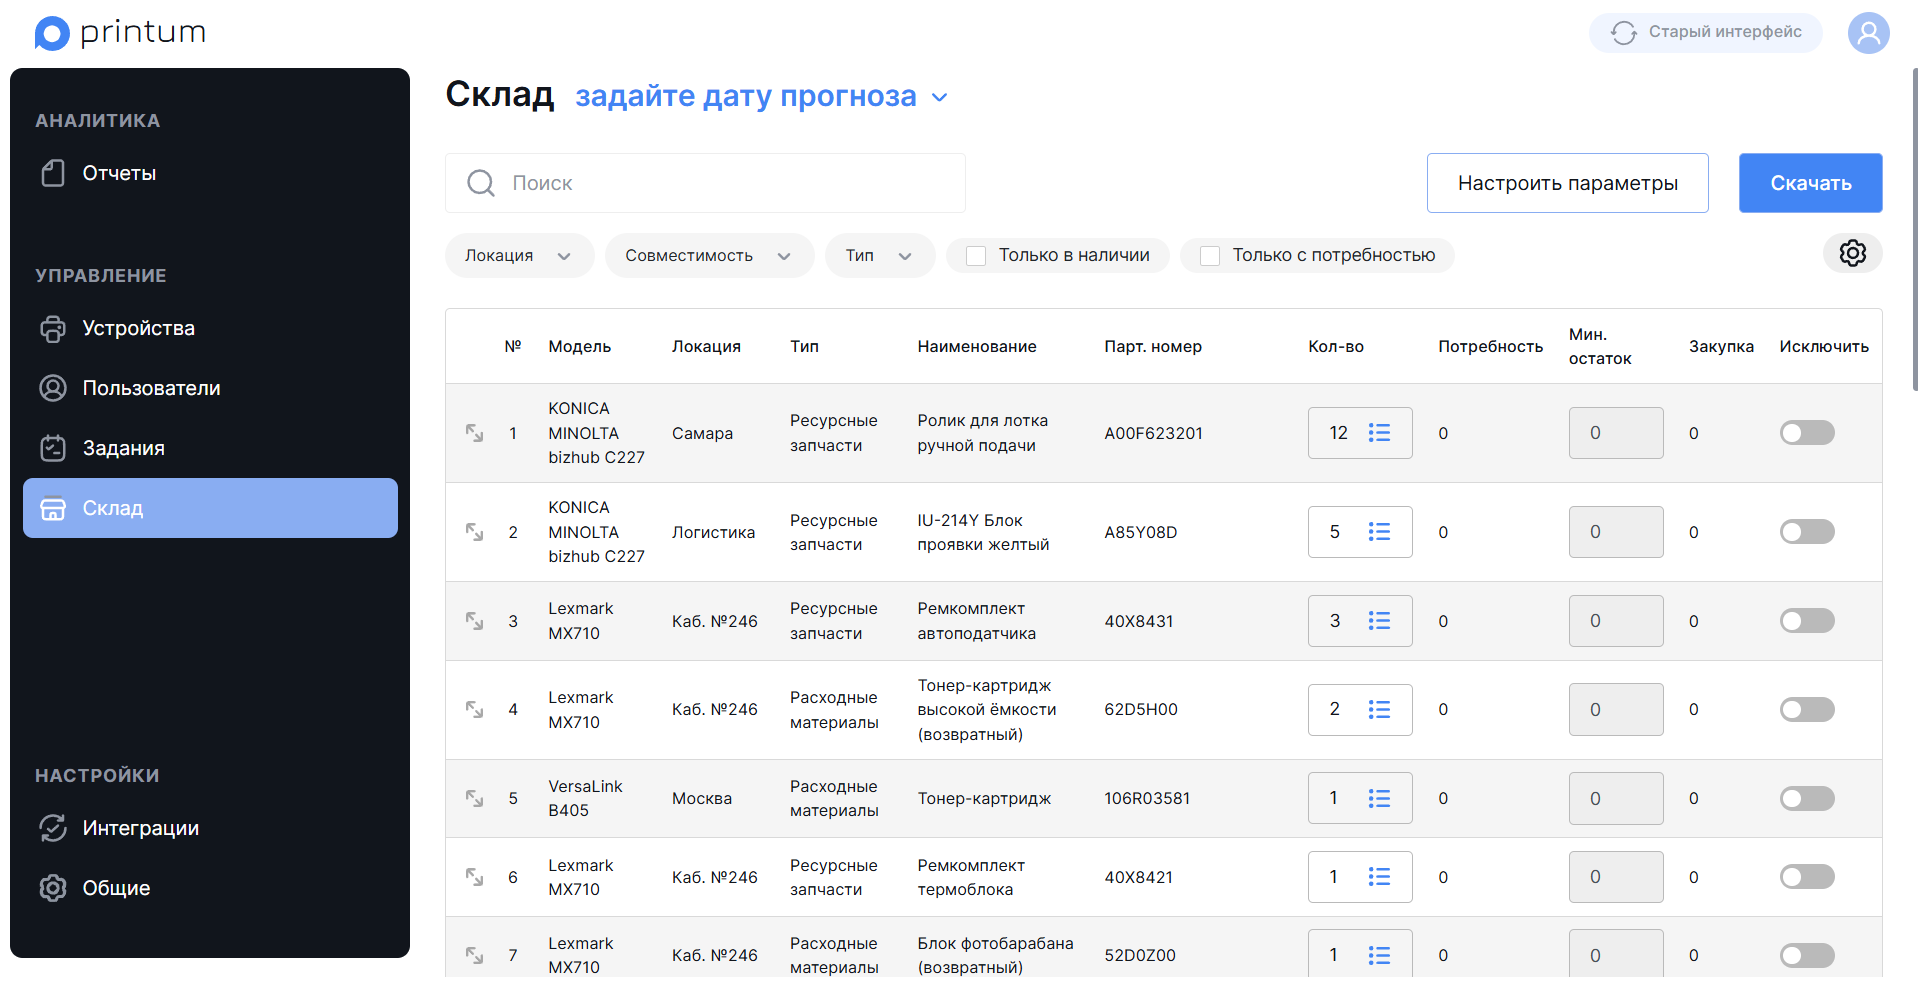This screenshot has height=982, width=1918.
Task: Click 'Ремкомплект термоблока' name
Action: click(x=971, y=877)
